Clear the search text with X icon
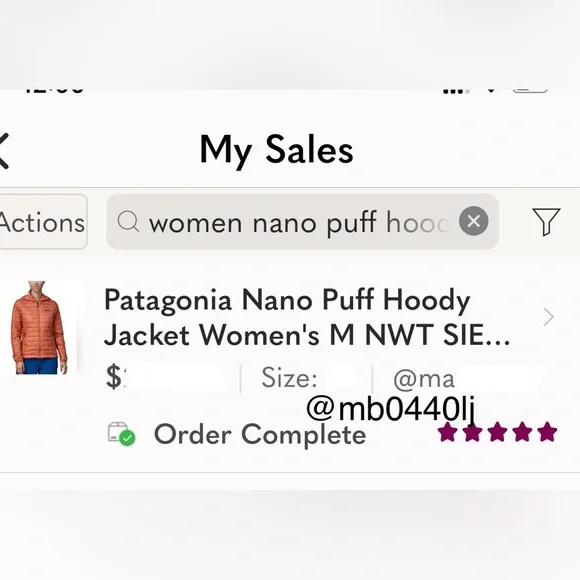The image size is (580, 580). pyautogui.click(x=473, y=221)
